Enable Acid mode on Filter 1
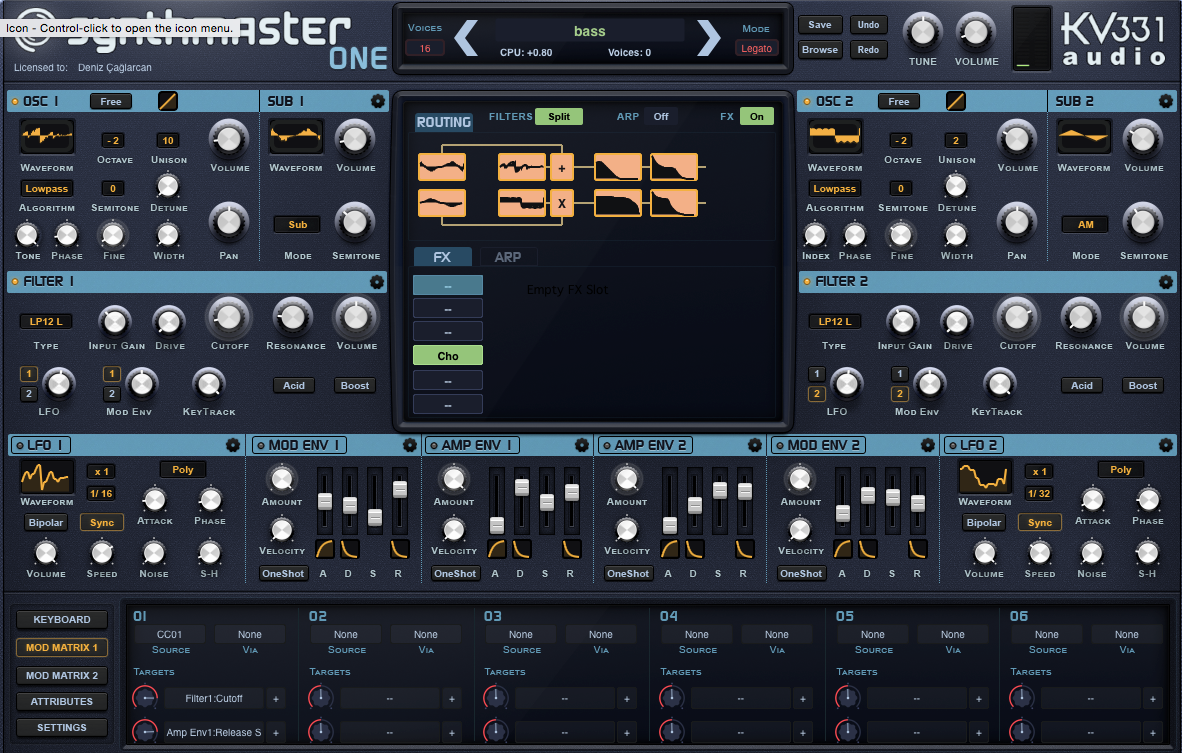Screen dimensions: 1182x753 (294, 385)
